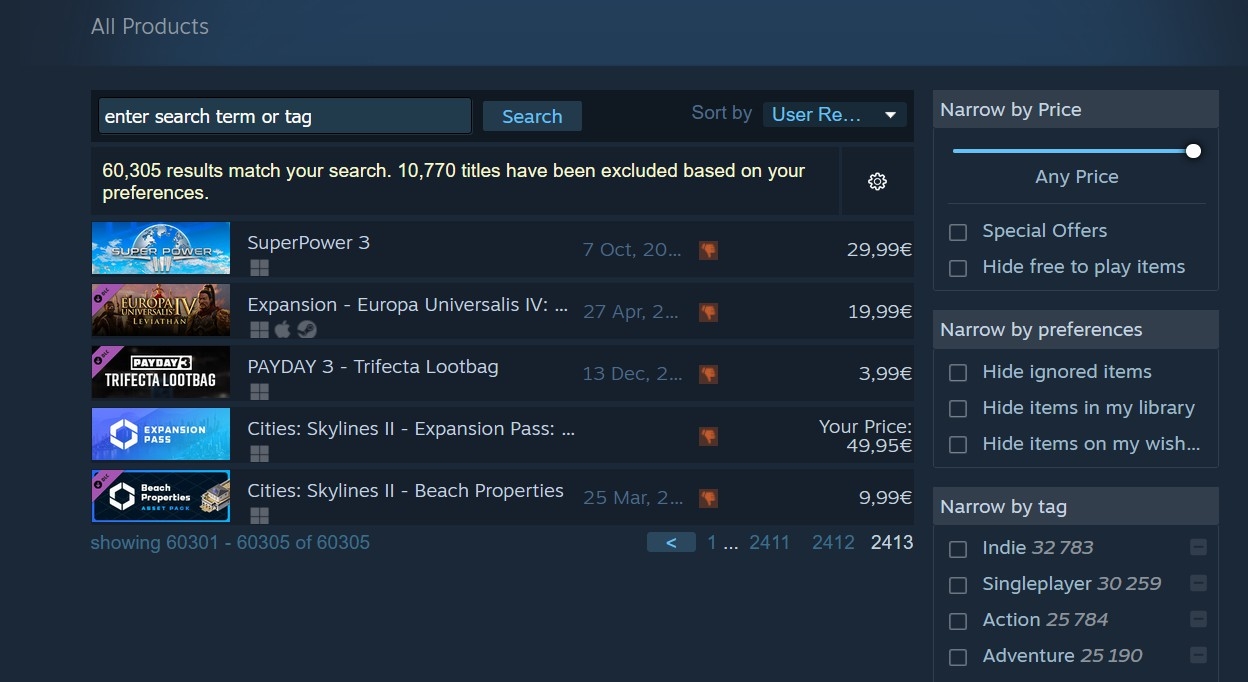
Task: Click Windows icon under Beach Properties
Action: 259,516
